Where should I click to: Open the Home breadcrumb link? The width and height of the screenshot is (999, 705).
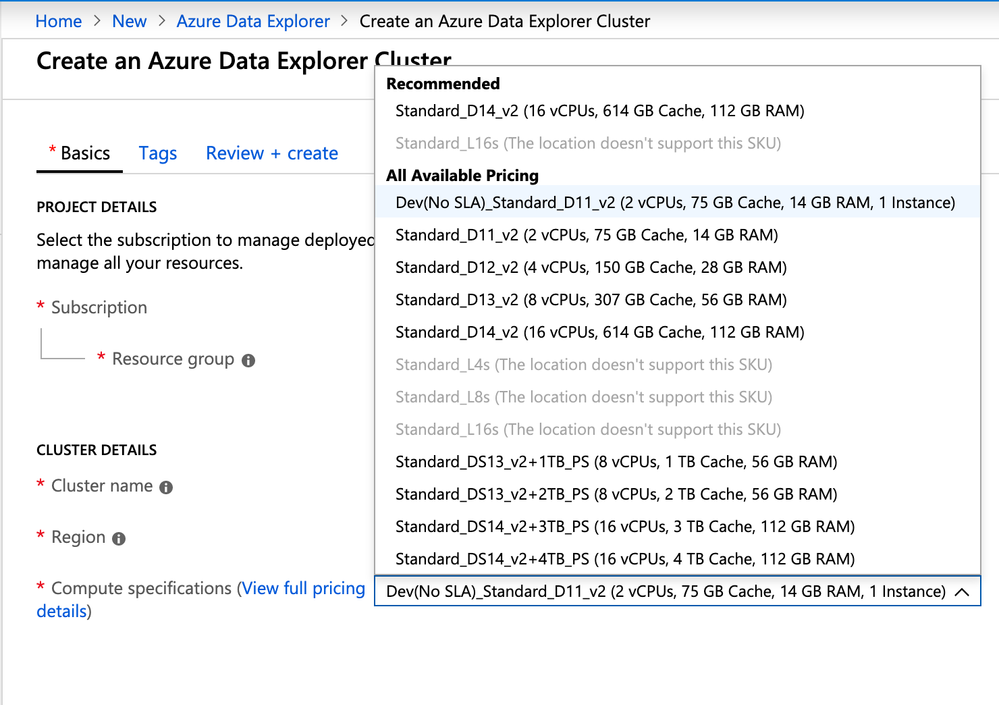59,21
